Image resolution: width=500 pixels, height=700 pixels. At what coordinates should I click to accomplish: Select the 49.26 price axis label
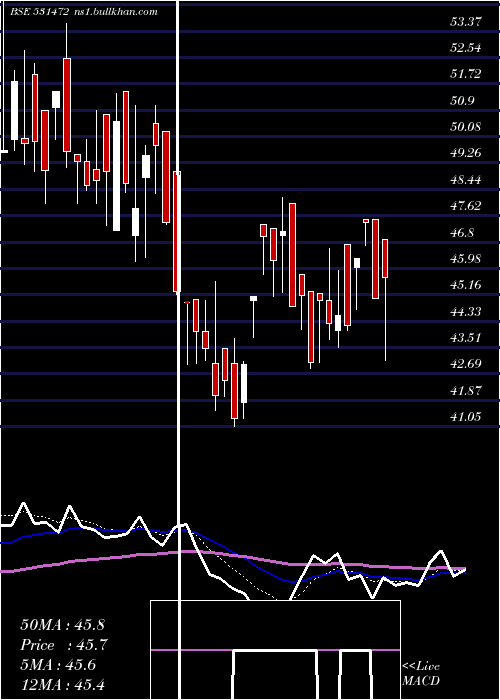pyautogui.click(x=466, y=153)
